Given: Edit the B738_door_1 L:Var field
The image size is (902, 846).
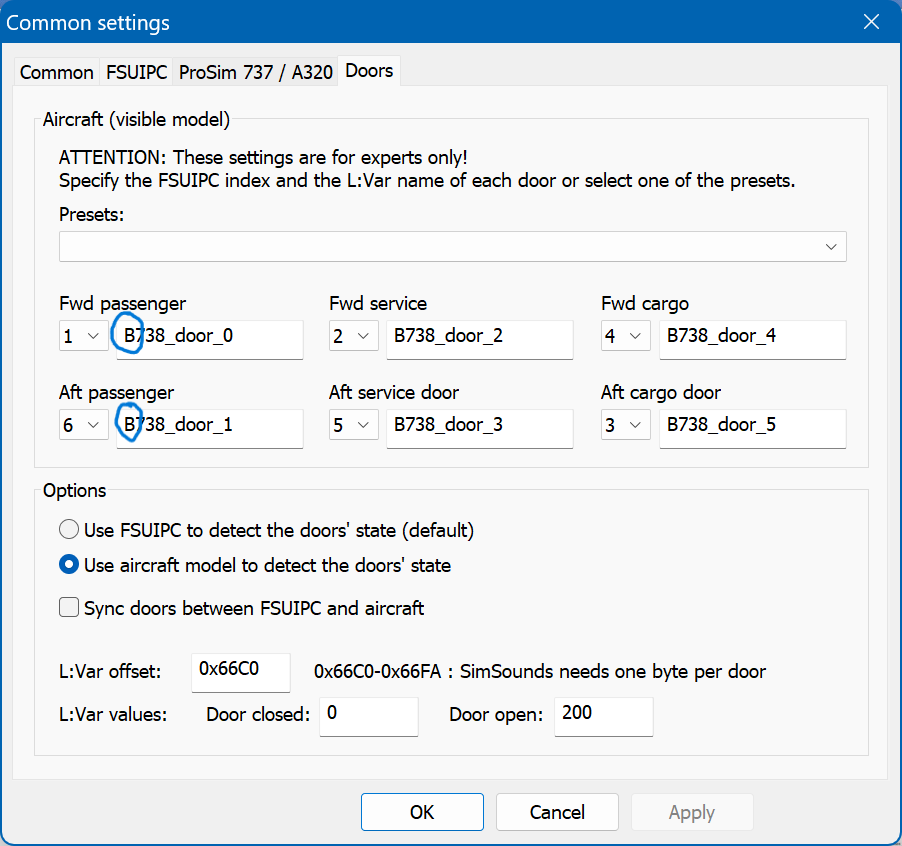Looking at the screenshot, I should click(209, 429).
